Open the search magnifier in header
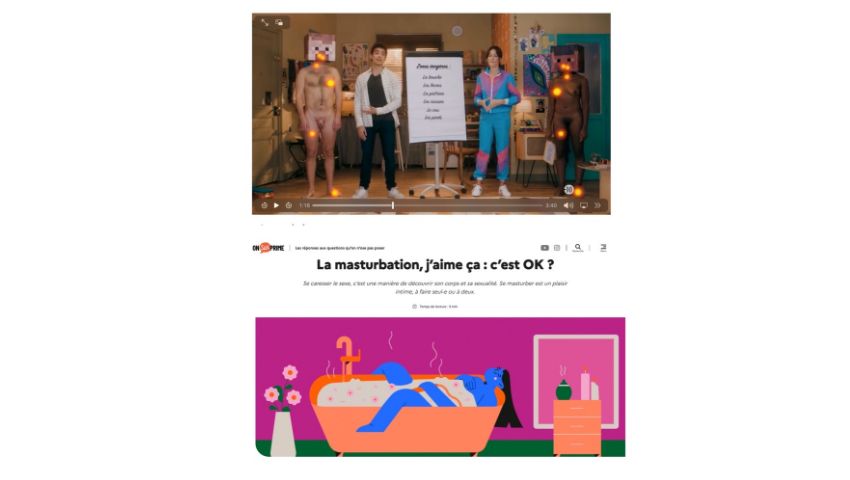850x480 pixels. [578, 248]
